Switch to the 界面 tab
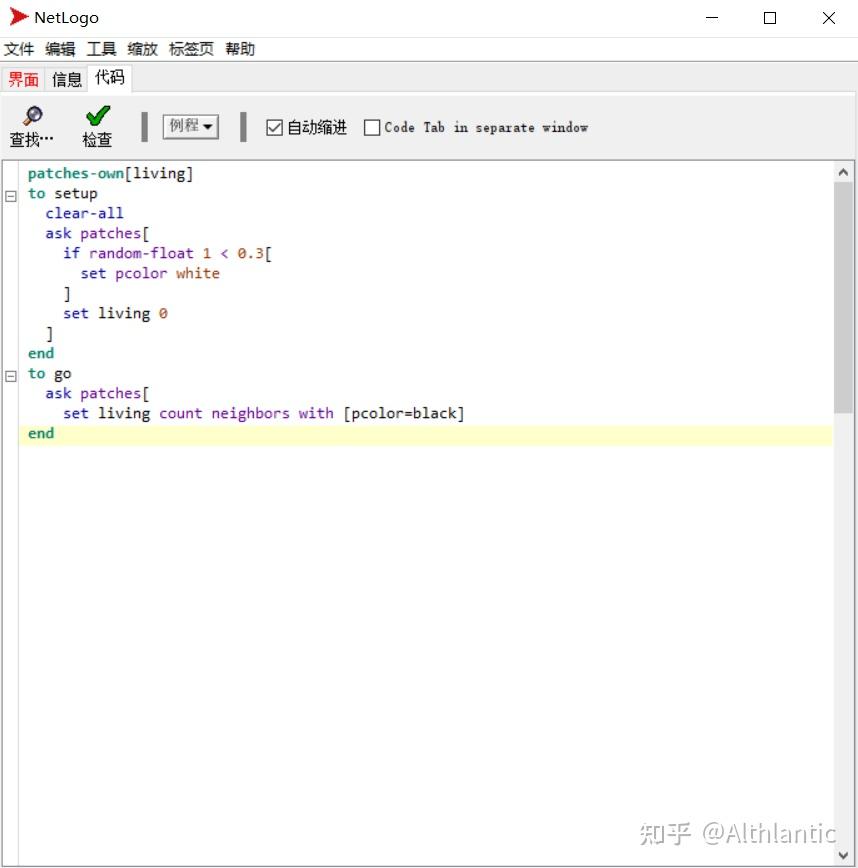Viewport: 858px width, 868px height. [22, 79]
